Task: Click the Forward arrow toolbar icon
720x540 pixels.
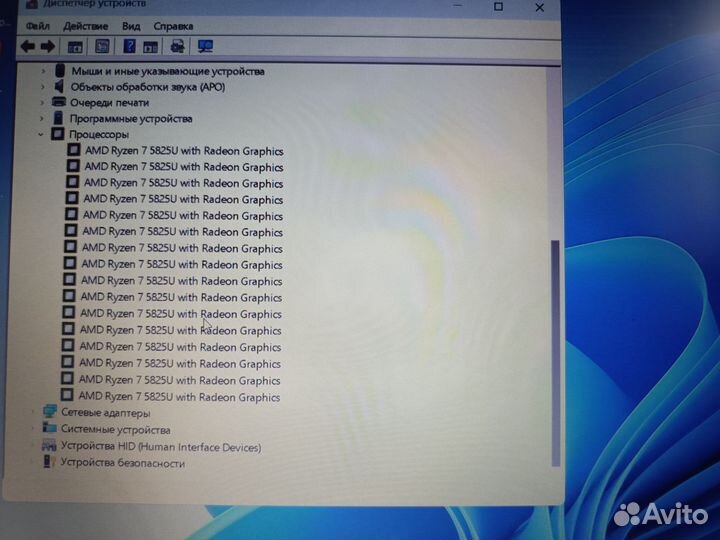Action: pyautogui.click(x=48, y=46)
